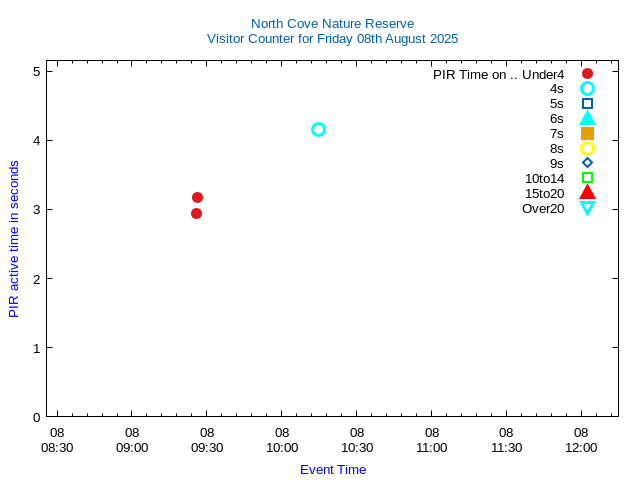Click the lower red data point
This screenshot has width=640, height=480.
click(196, 213)
